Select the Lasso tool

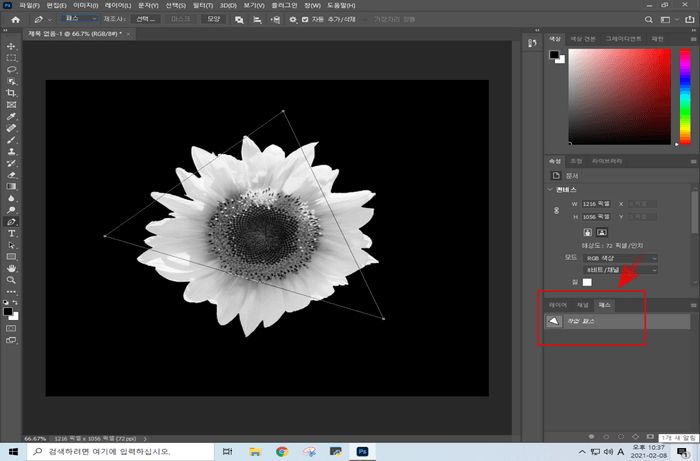pyautogui.click(x=11, y=70)
